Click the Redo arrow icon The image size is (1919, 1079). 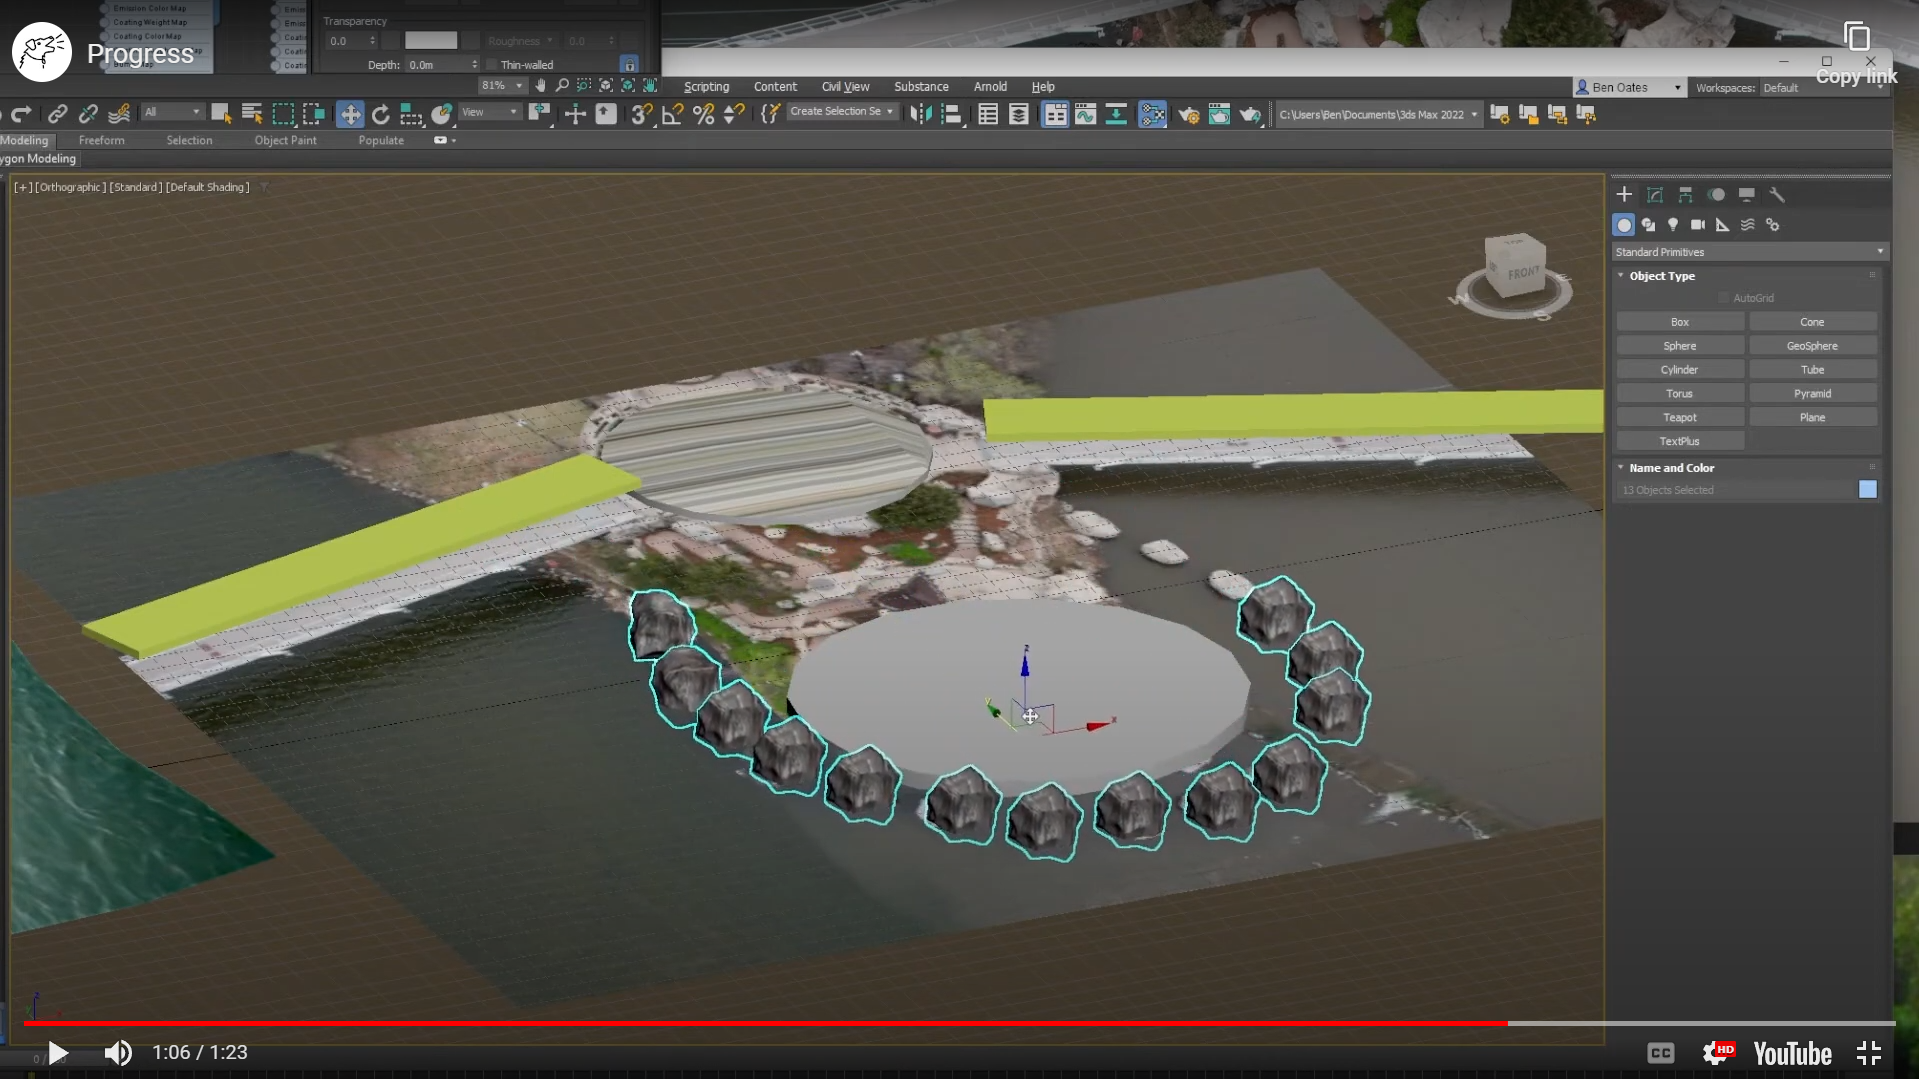[x=21, y=114]
